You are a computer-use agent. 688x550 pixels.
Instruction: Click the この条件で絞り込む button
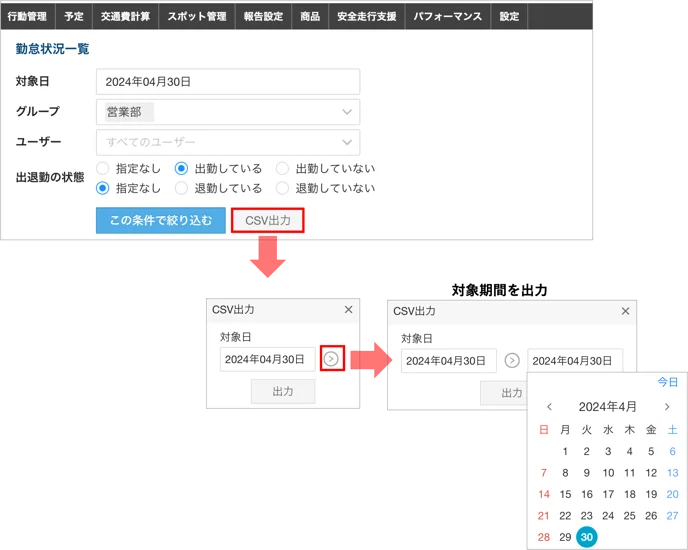coord(161,220)
